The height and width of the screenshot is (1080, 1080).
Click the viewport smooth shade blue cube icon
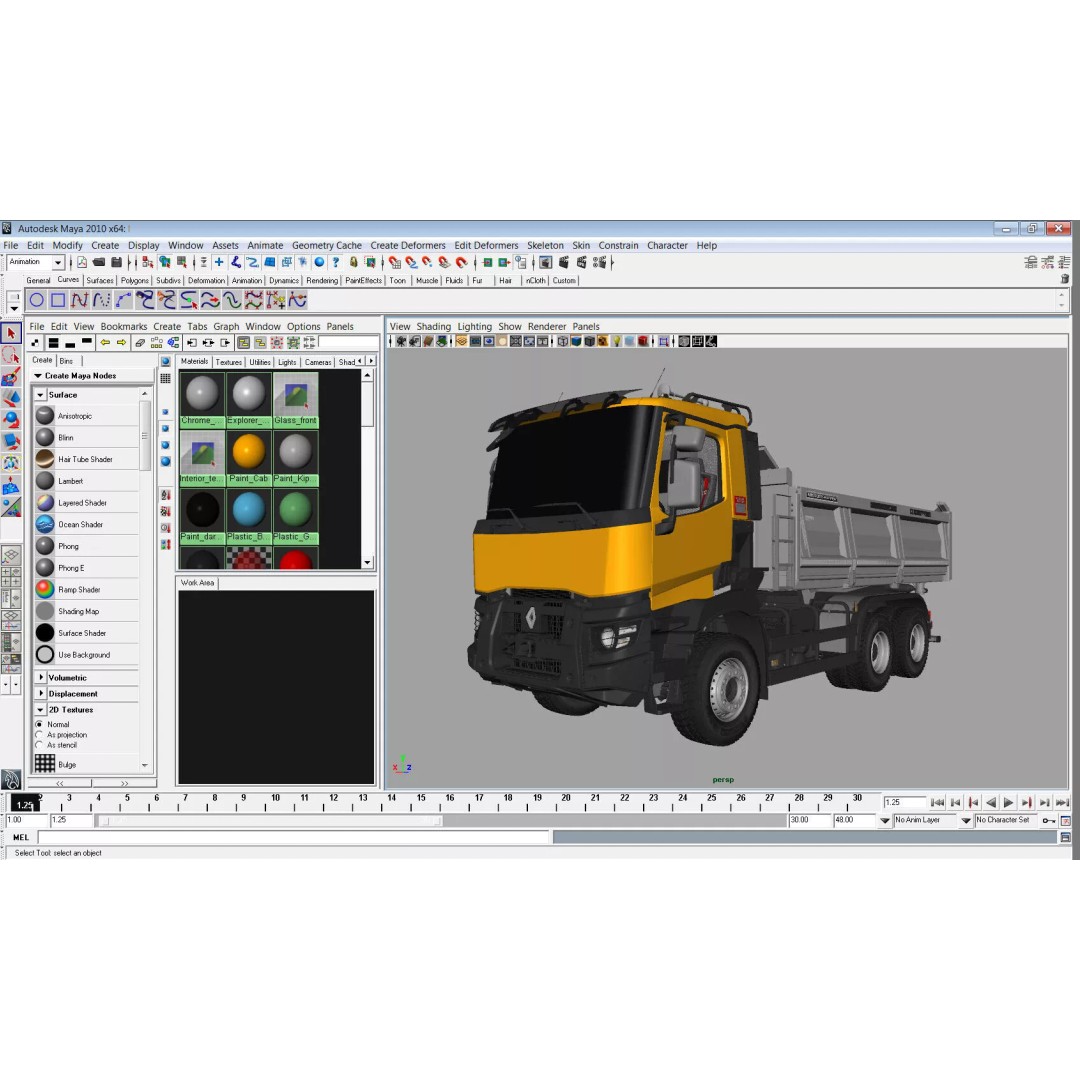click(576, 342)
